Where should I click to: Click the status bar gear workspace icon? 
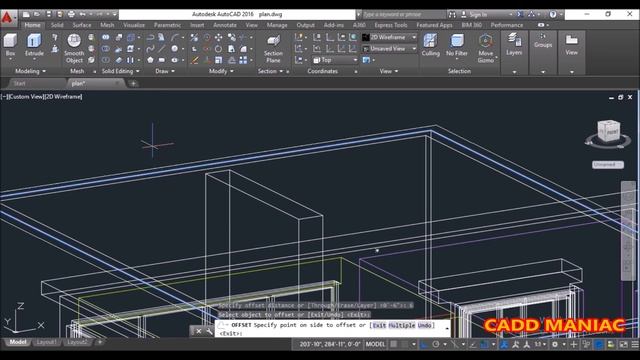(x=555, y=344)
